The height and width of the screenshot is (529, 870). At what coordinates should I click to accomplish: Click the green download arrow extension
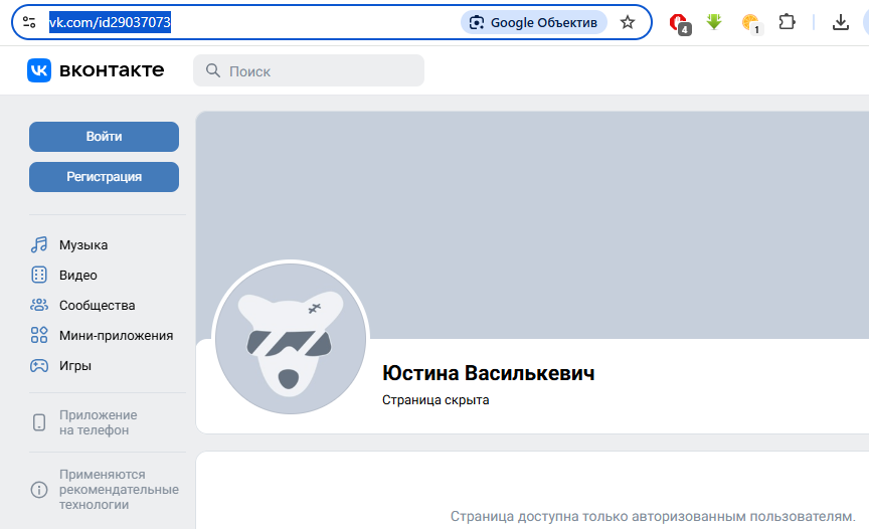714,22
